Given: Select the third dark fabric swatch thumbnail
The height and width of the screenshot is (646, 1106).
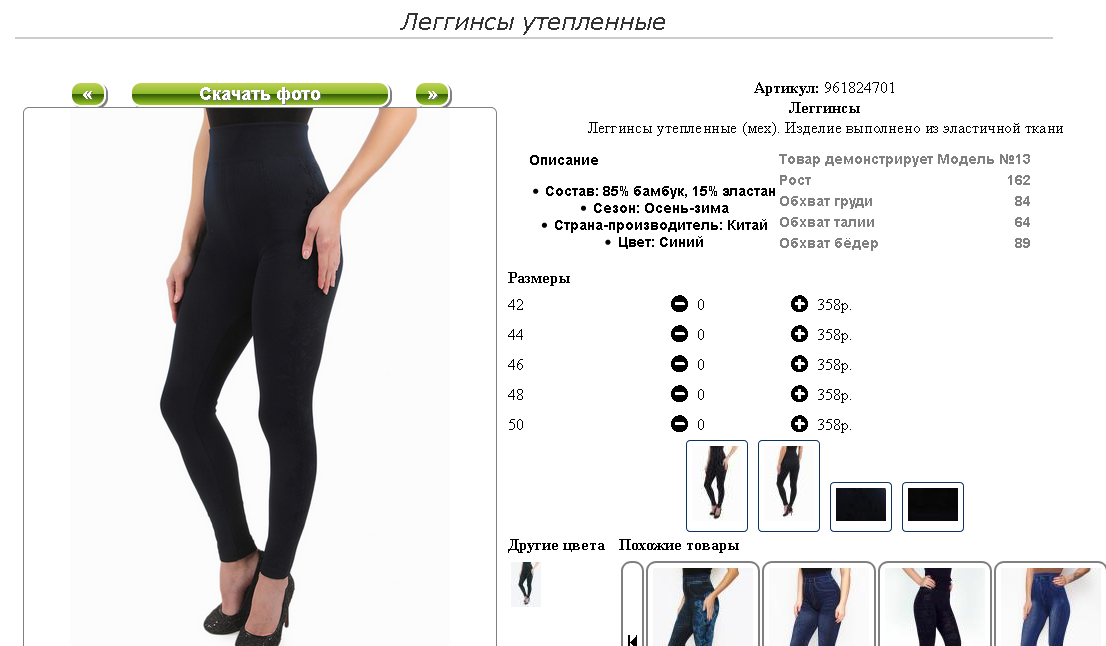Looking at the screenshot, I should [861, 506].
